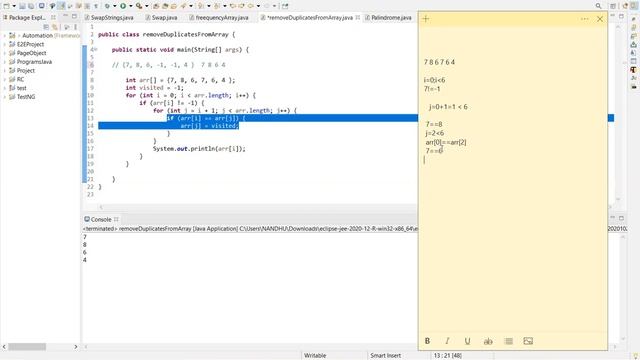The width and height of the screenshot is (640, 360).
Task: Open the Run button dropdown arrow
Action: [131, 6]
